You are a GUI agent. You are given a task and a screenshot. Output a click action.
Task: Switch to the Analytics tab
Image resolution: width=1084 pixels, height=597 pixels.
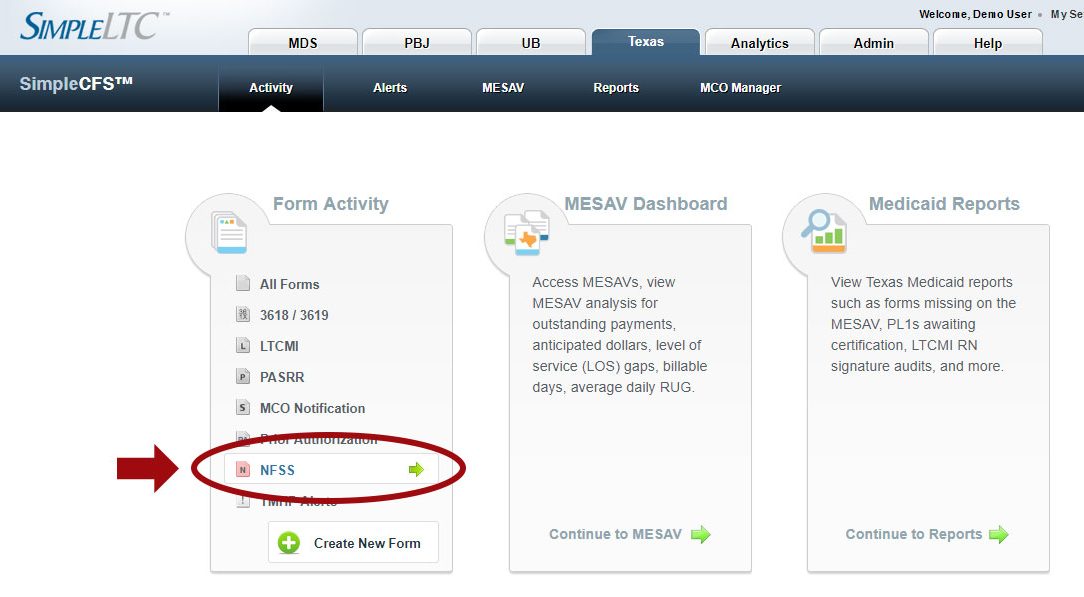click(759, 43)
